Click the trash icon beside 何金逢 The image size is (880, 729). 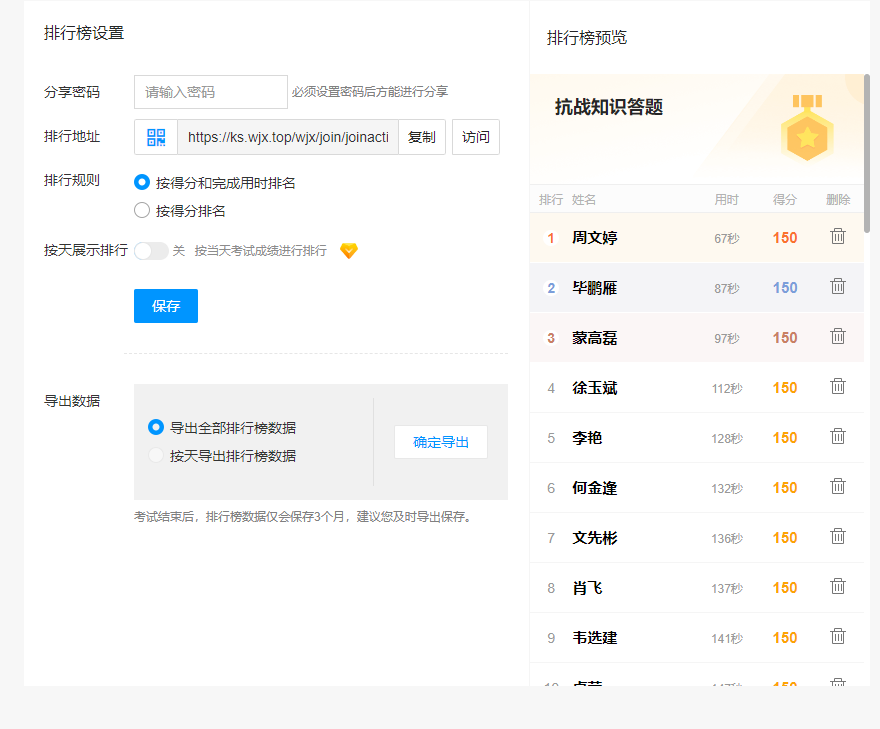[838, 487]
